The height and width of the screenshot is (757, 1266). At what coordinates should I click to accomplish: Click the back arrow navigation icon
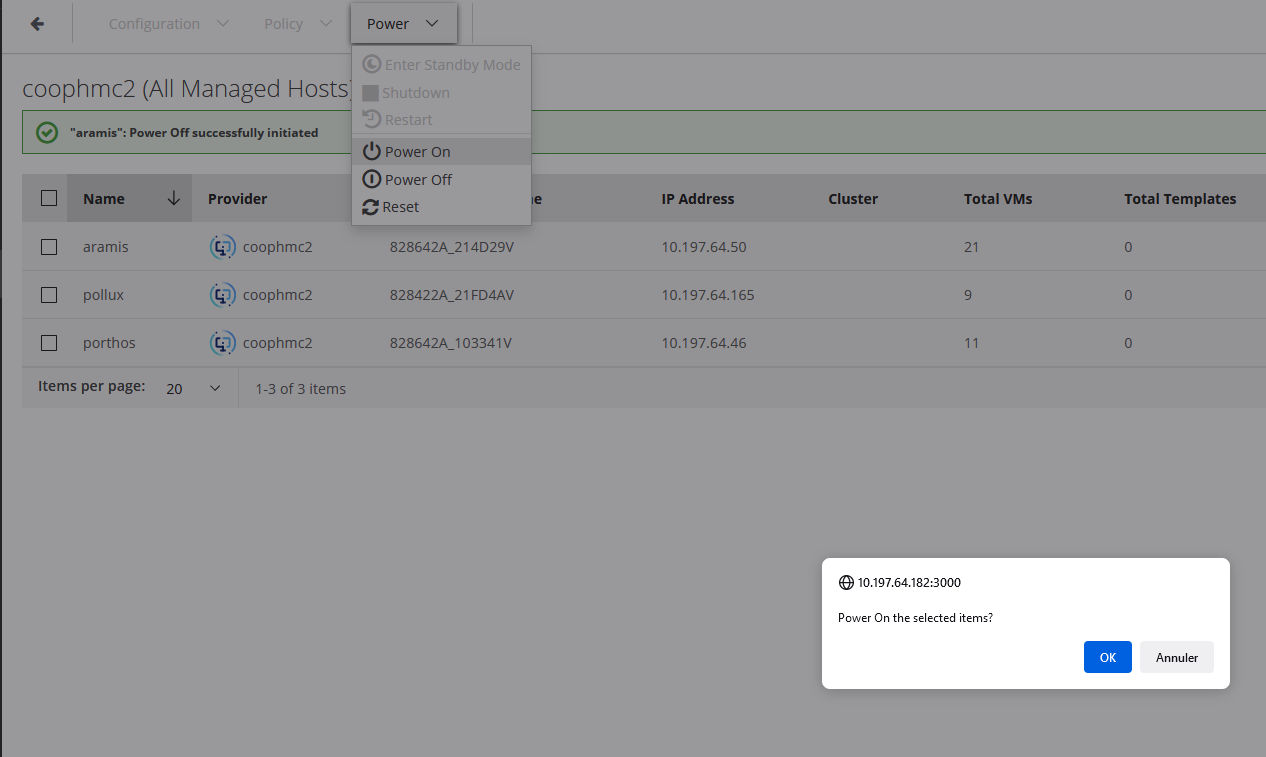[x=36, y=22]
